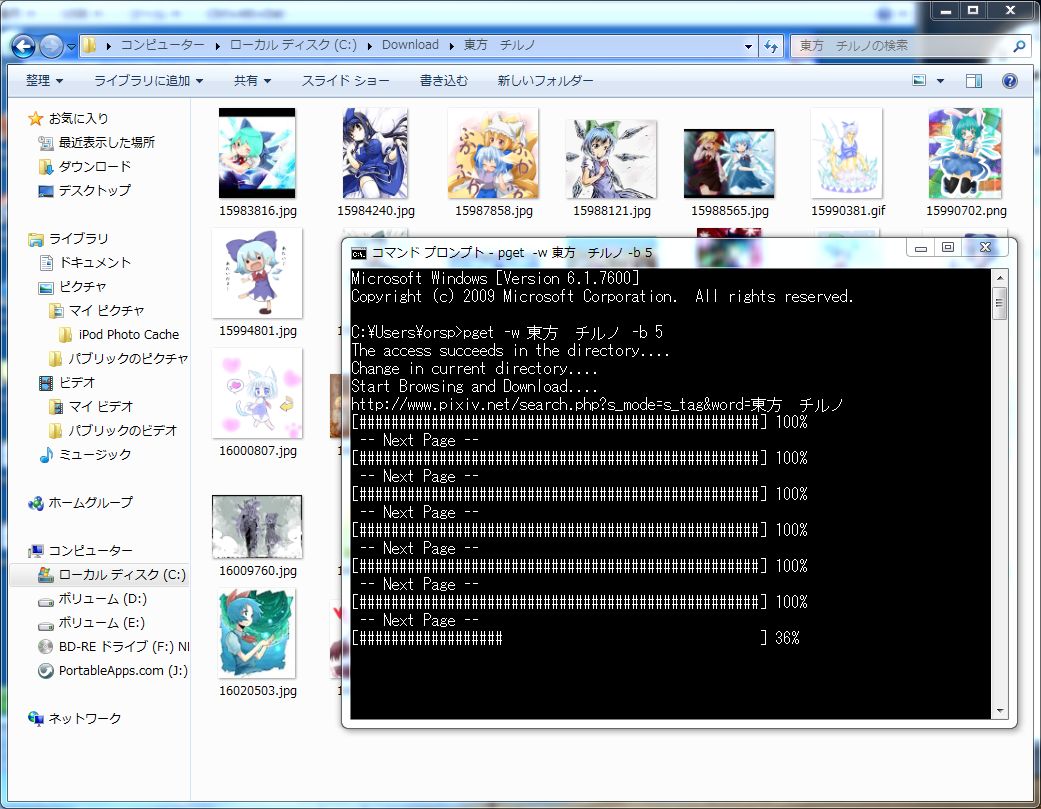Select the 15983816.jpg thumbnail

[x=257, y=153]
